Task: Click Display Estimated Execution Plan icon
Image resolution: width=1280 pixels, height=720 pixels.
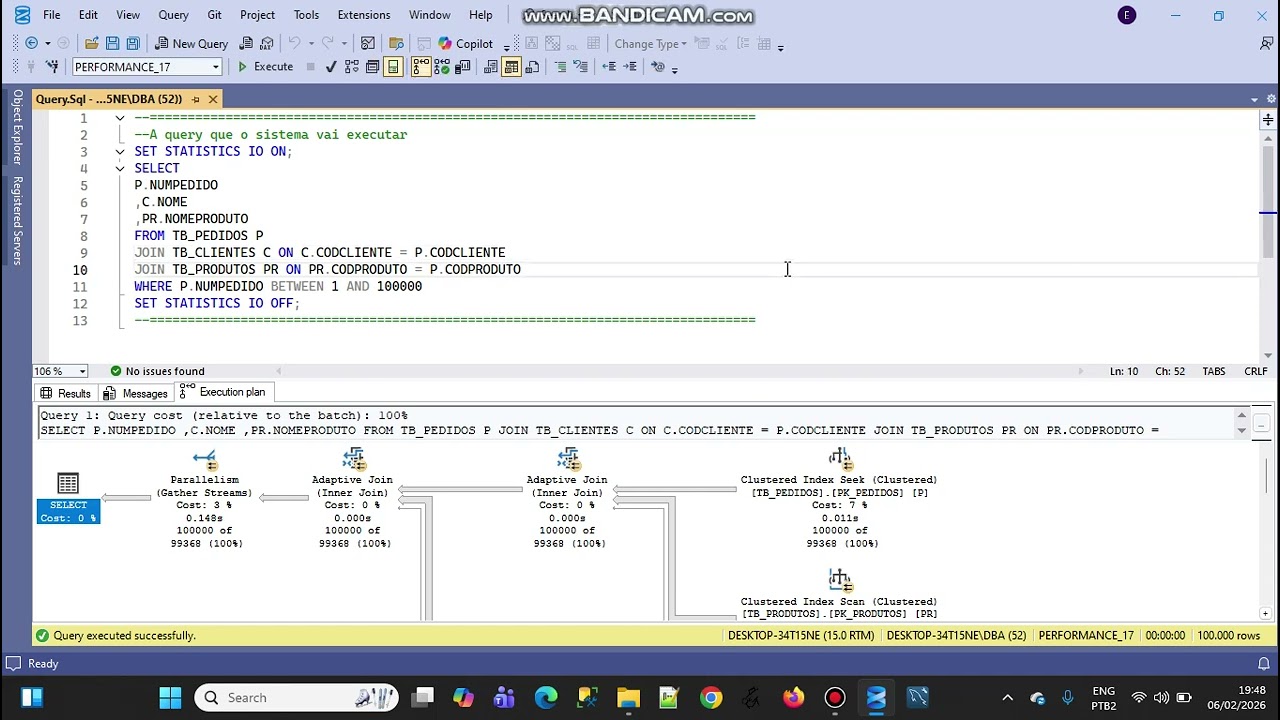Action: (352, 67)
